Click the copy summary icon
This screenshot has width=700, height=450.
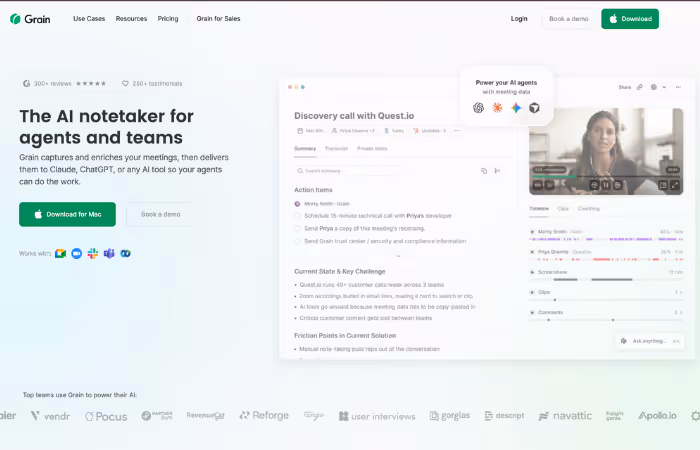coord(484,171)
